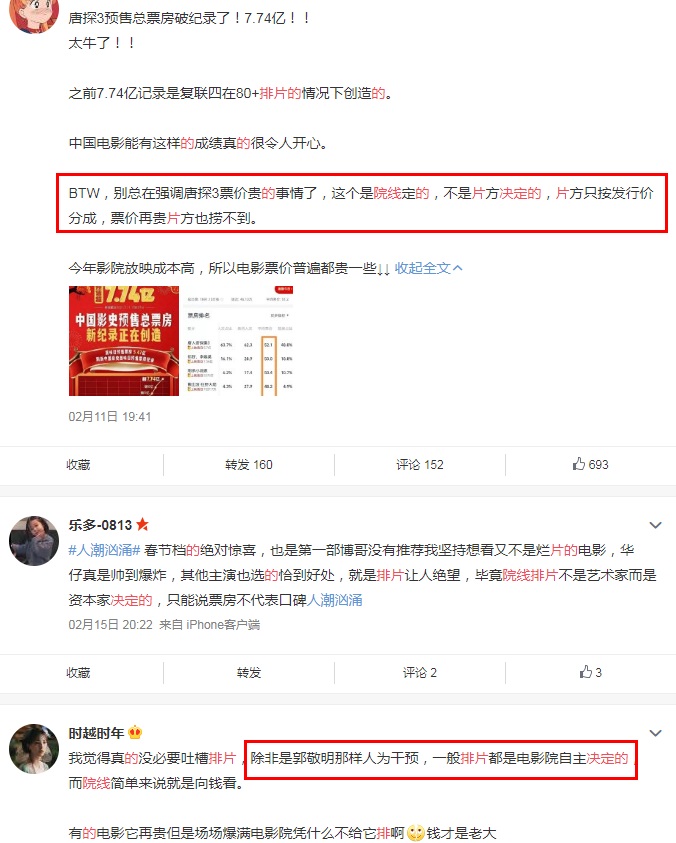Open the box office ranking table image
Image resolution: width=676 pixels, height=843 pixels.
click(239, 341)
